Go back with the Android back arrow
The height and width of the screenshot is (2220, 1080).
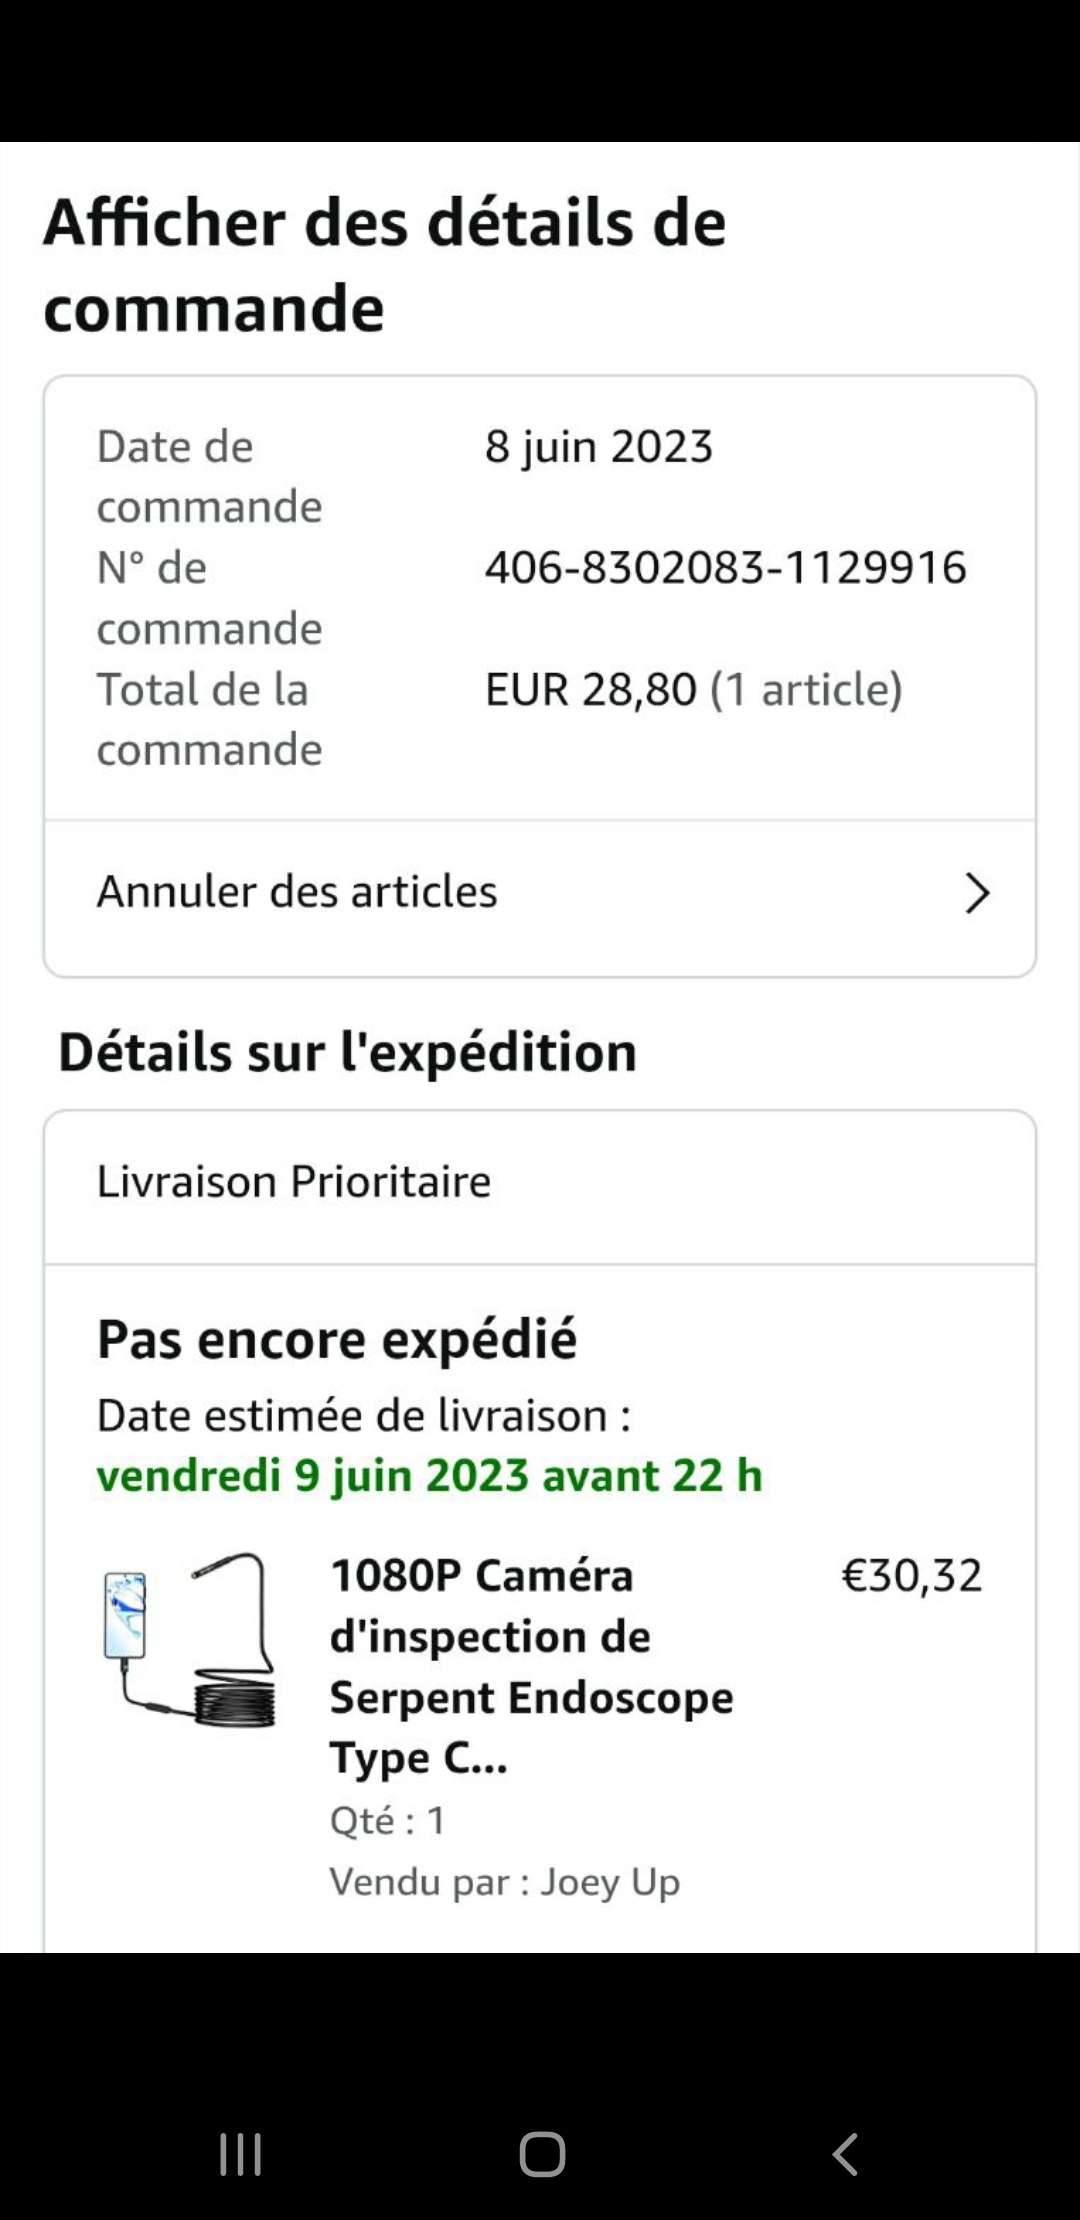845,2154
